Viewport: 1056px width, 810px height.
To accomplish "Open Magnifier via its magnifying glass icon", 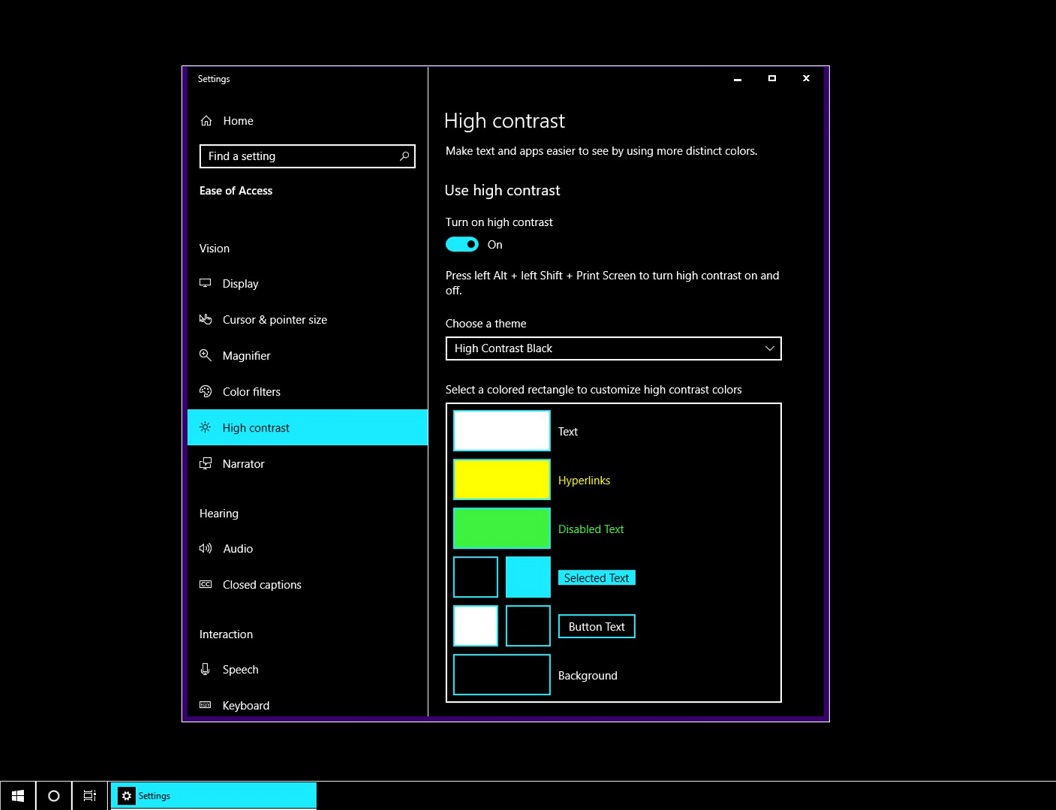I will (x=206, y=356).
